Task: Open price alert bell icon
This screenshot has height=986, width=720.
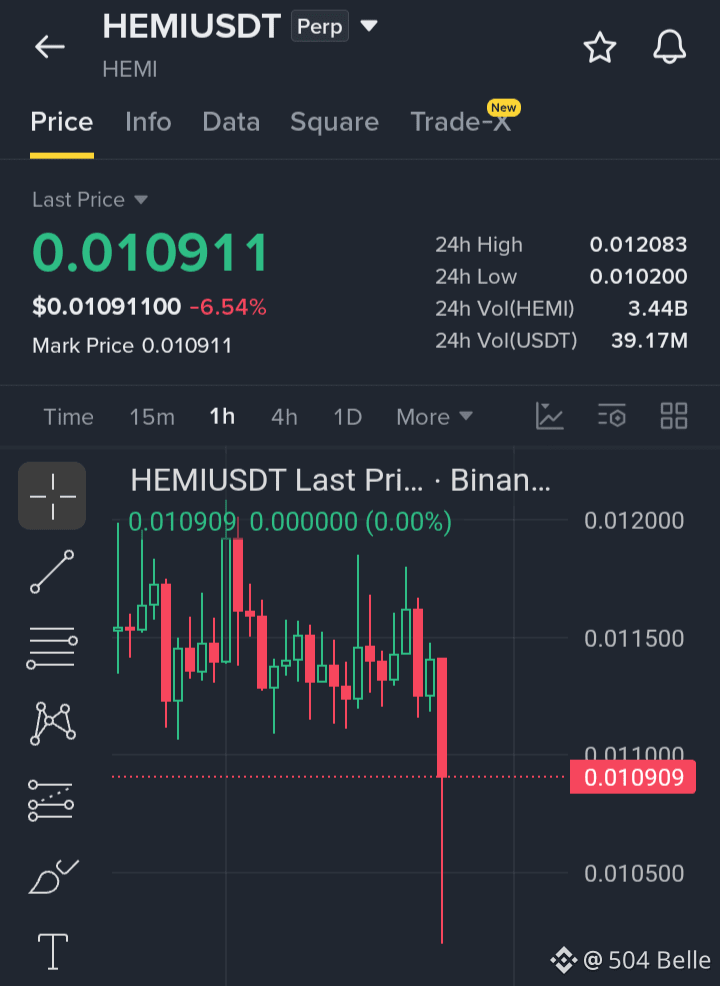Action: click(x=669, y=47)
